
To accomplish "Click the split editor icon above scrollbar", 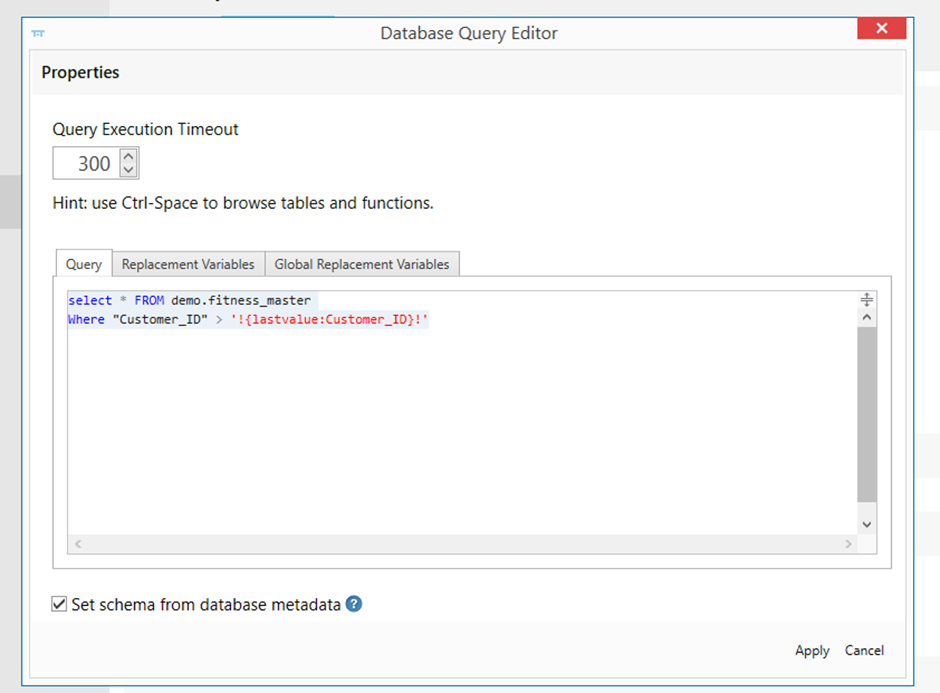I will pos(867,299).
